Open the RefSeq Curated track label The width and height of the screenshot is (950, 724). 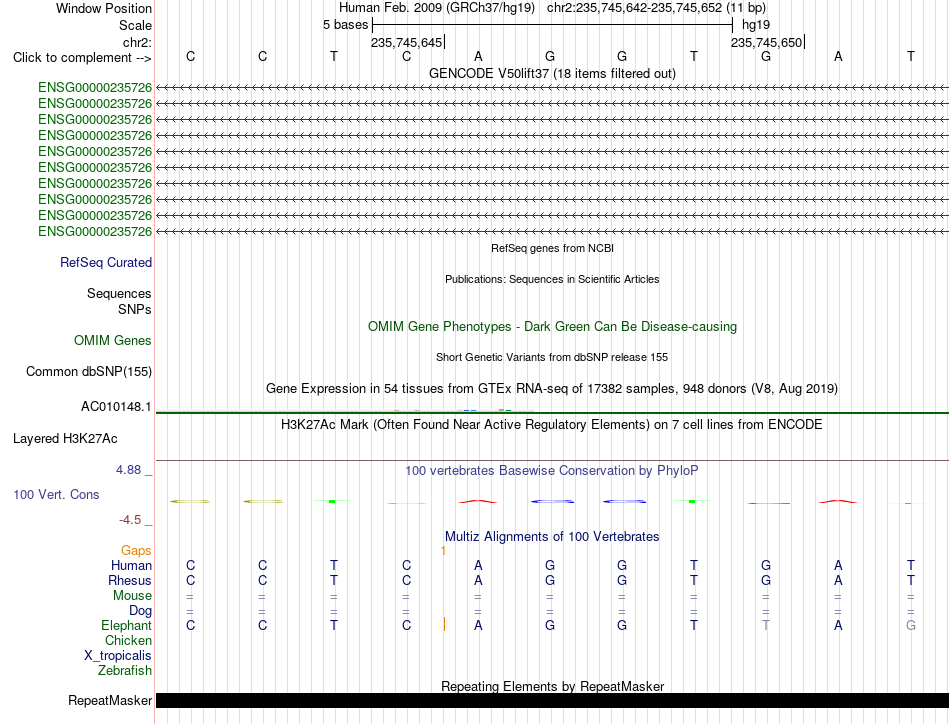pos(106,262)
